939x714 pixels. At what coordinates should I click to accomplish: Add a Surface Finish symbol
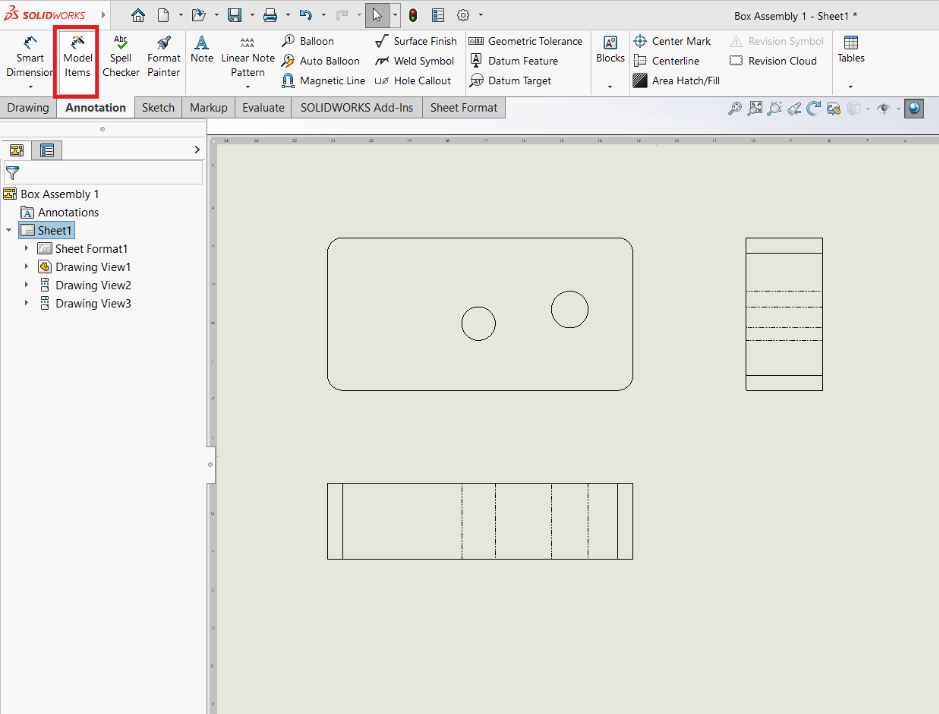pyautogui.click(x=416, y=41)
